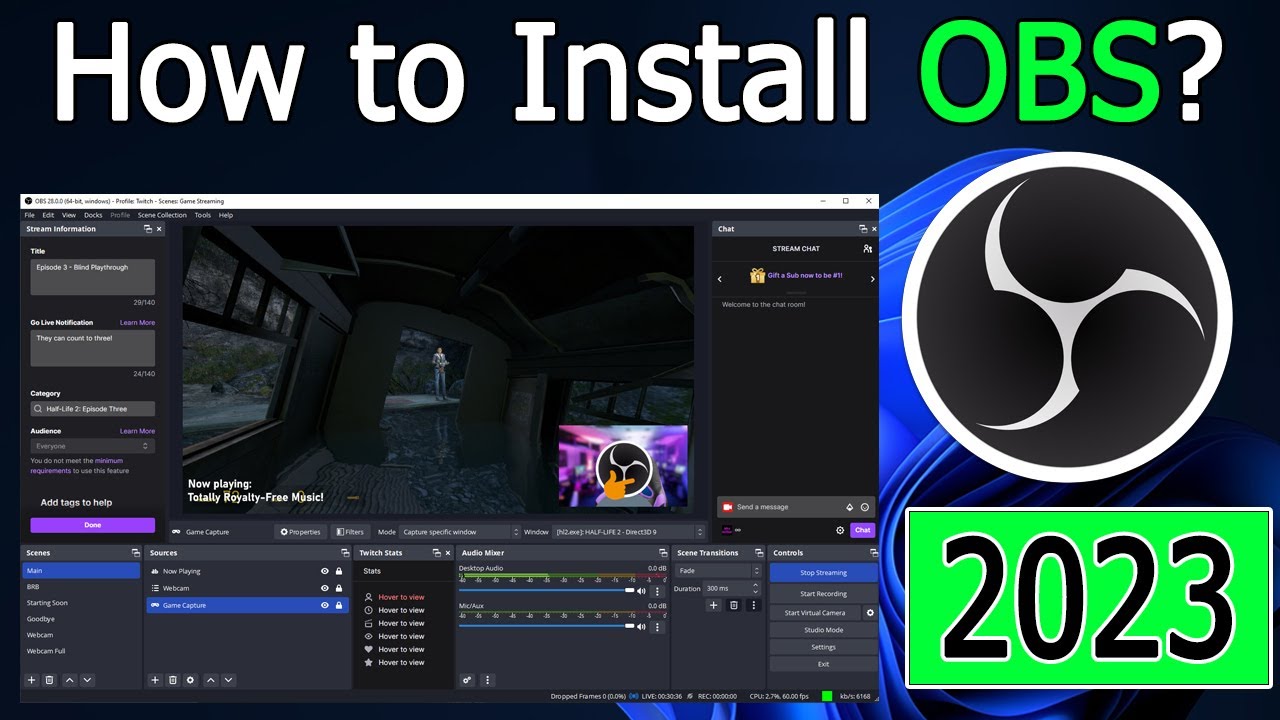Click the Category search field
This screenshot has width=1280, height=720.
(x=92, y=409)
